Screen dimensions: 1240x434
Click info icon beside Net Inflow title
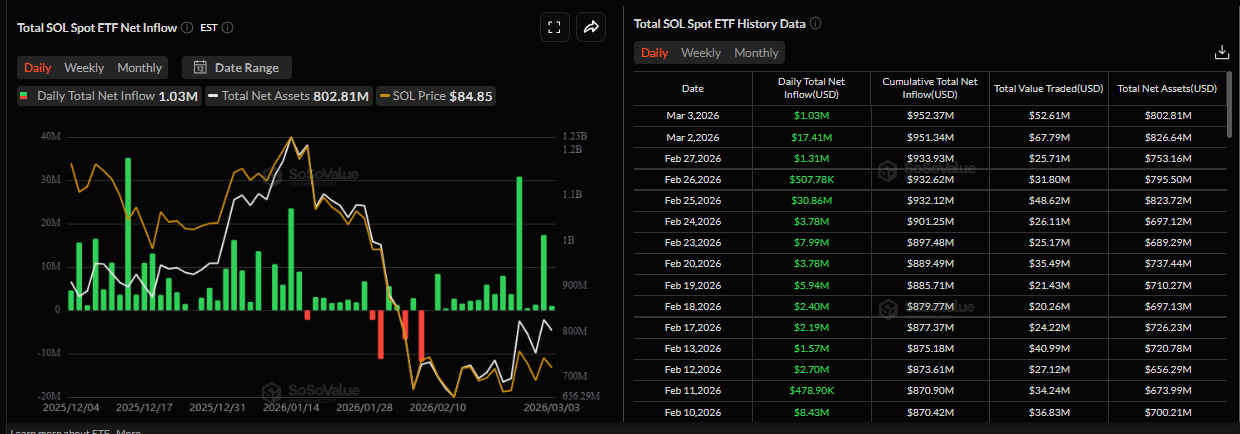[187, 28]
